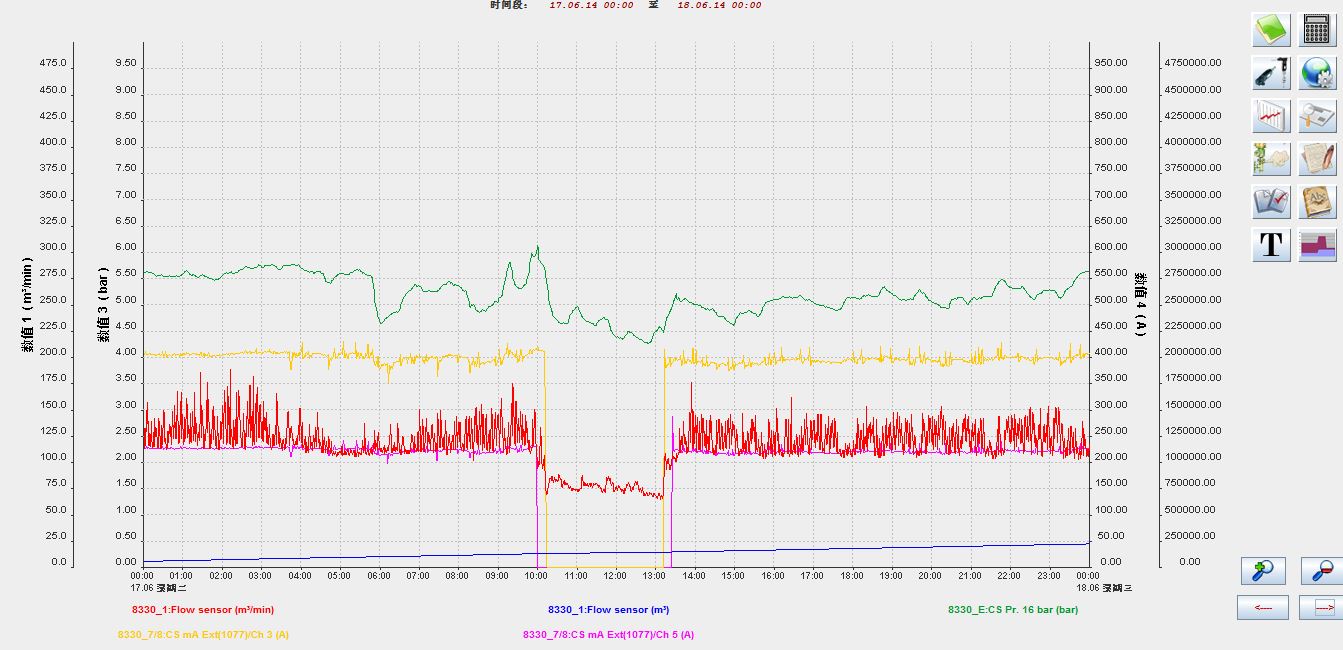Image resolution: width=1343 pixels, height=650 pixels.
Task: Zoom out with the minus magnifier
Action: [1321, 570]
